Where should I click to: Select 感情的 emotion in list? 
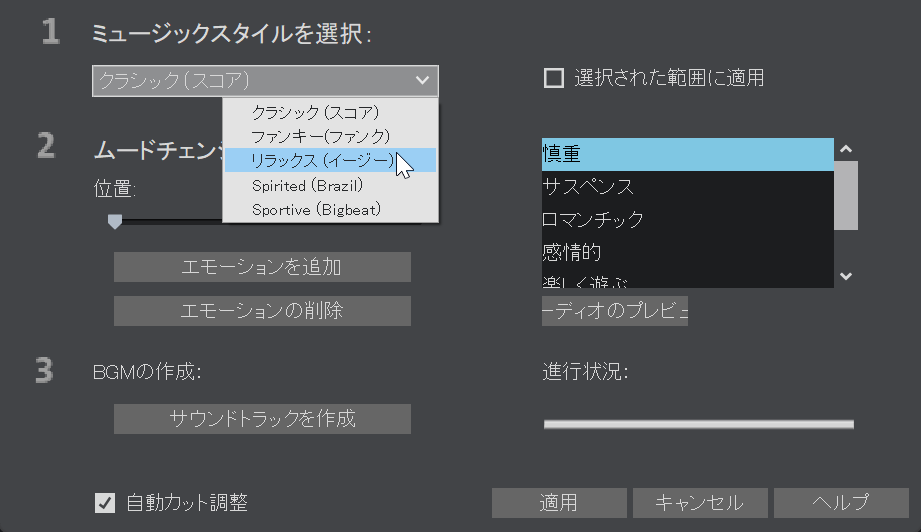click(x=687, y=252)
